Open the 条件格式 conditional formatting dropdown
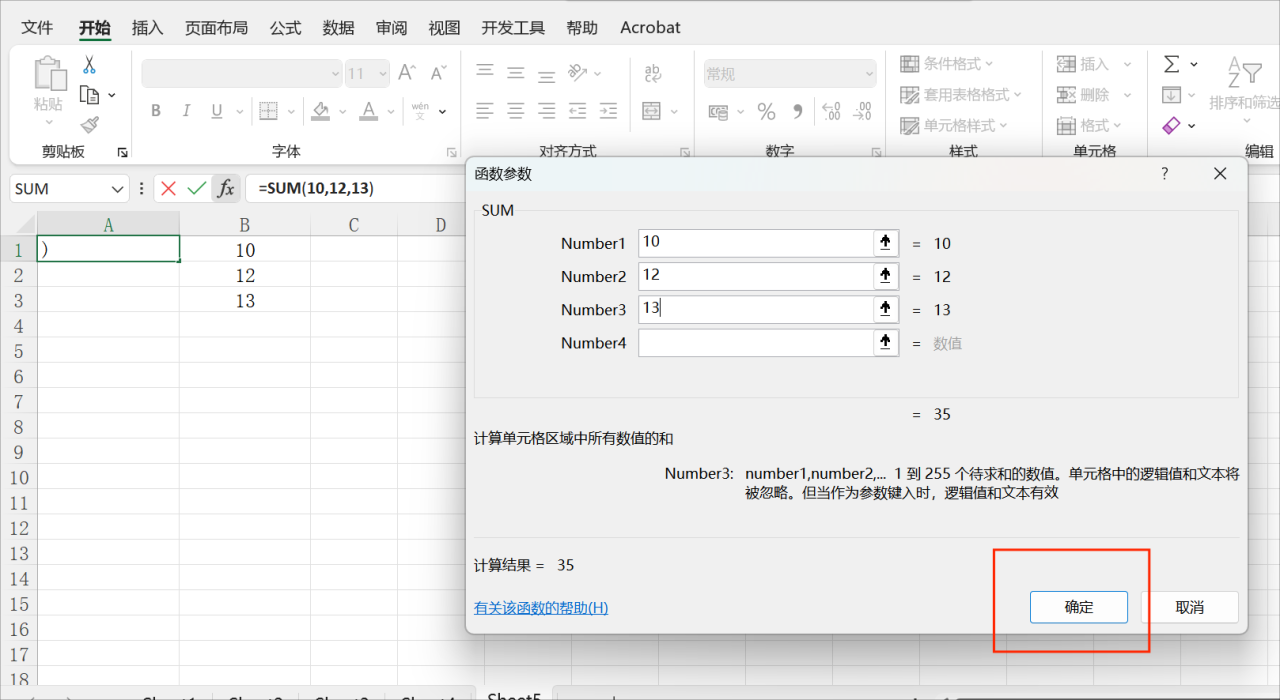Screen dimensions: 1280x700 [947, 64]
